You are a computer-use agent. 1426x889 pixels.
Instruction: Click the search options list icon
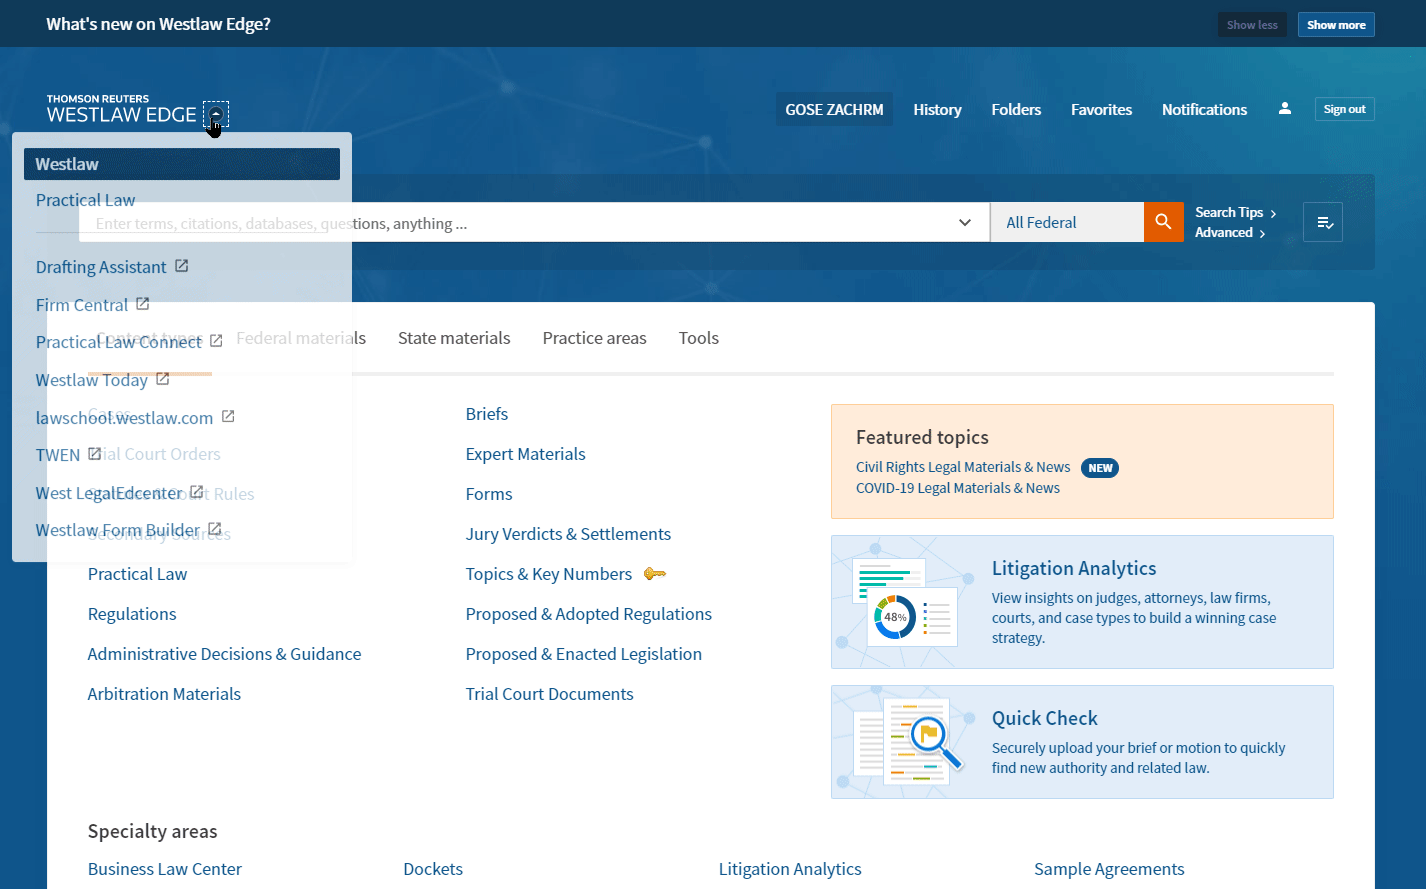point(1323,222)
